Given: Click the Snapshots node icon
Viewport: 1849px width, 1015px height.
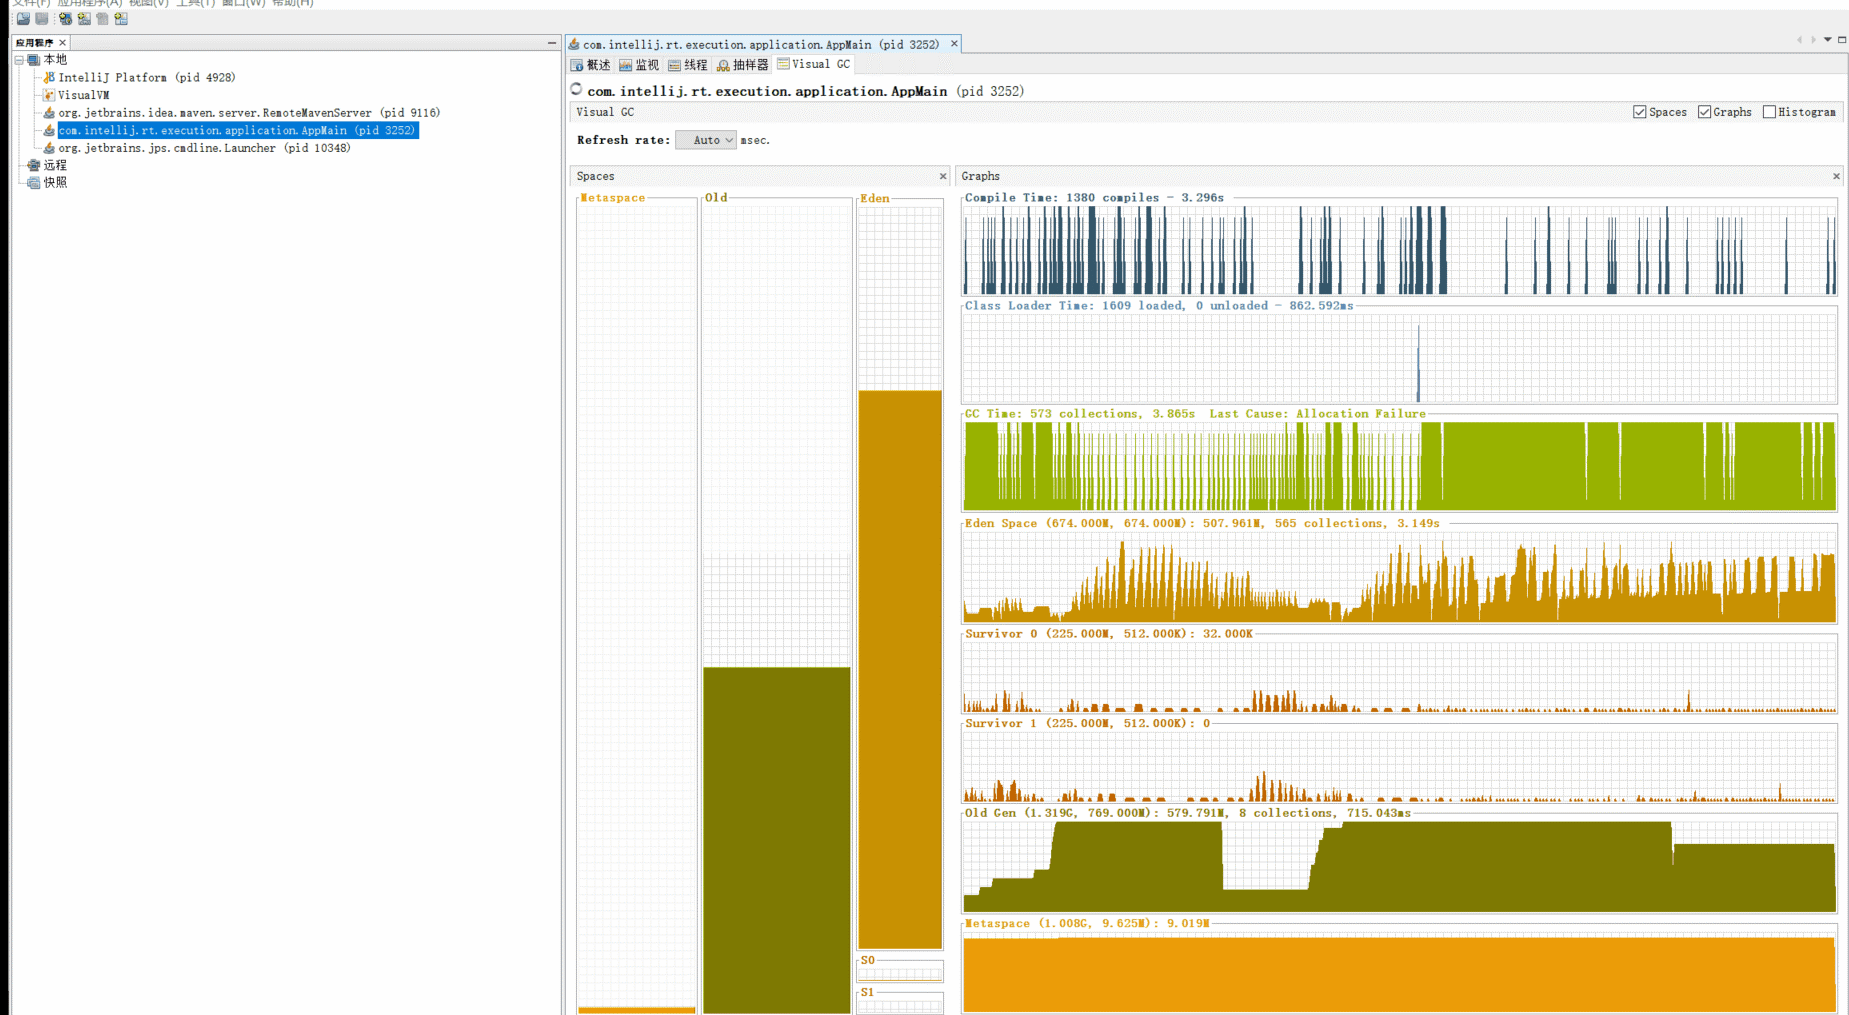Looking at the screenshot, I should tap(34, 183).
